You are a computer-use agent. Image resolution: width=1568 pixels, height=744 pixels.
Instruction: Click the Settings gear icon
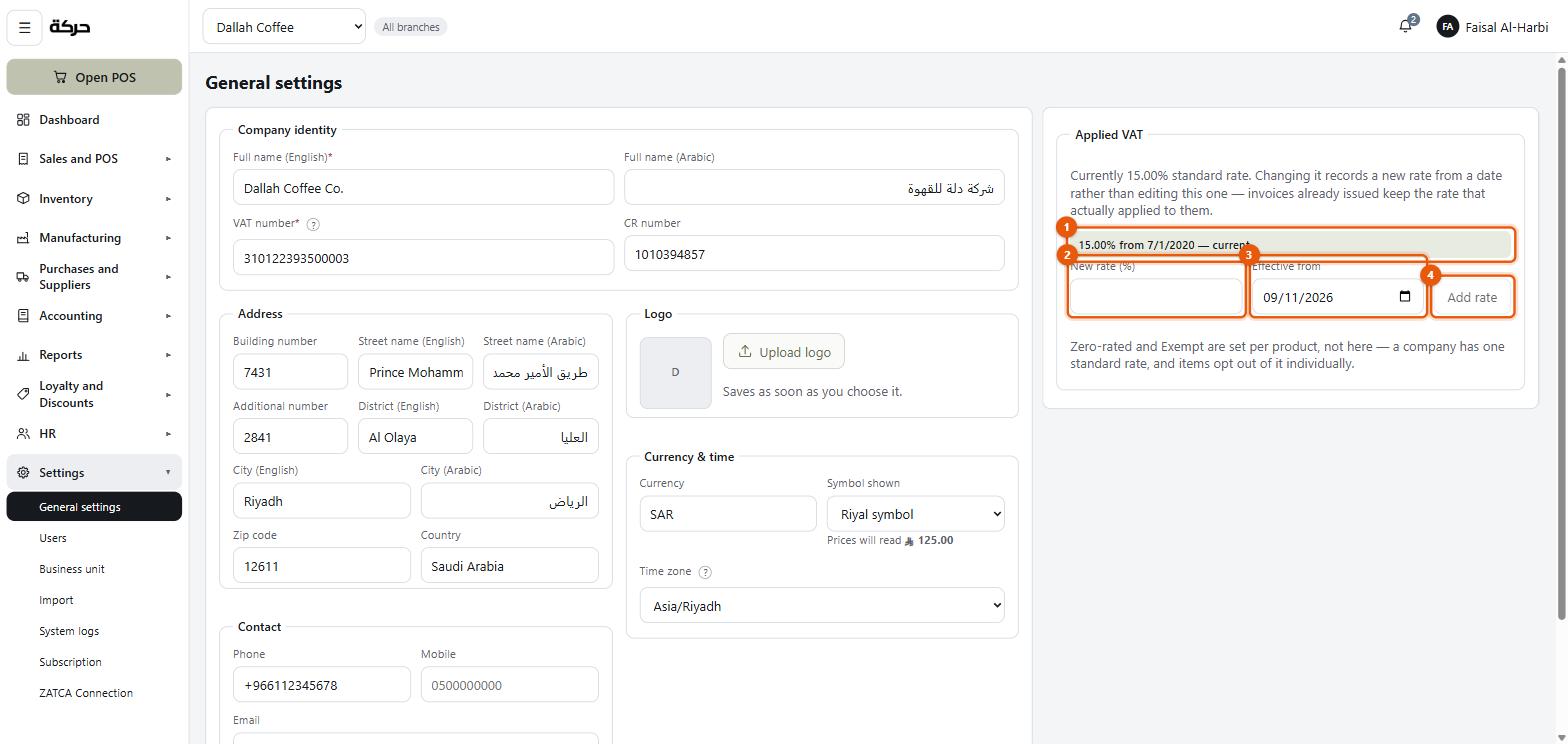point(23,473)
